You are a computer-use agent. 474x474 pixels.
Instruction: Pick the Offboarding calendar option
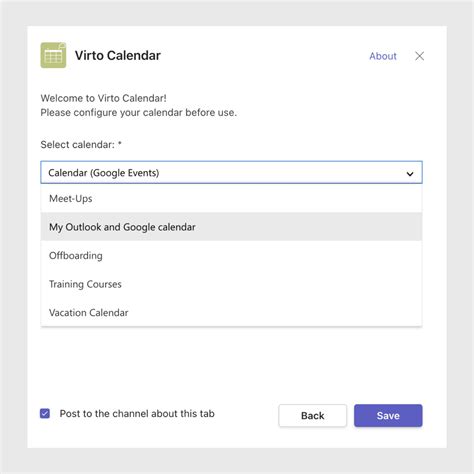click(231, 256)
